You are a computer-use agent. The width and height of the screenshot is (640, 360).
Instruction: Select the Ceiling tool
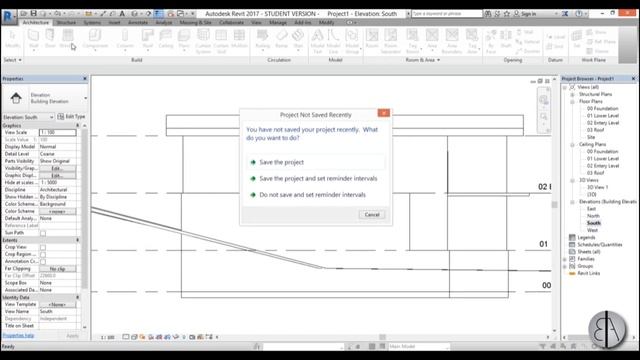tap(166, 39)
